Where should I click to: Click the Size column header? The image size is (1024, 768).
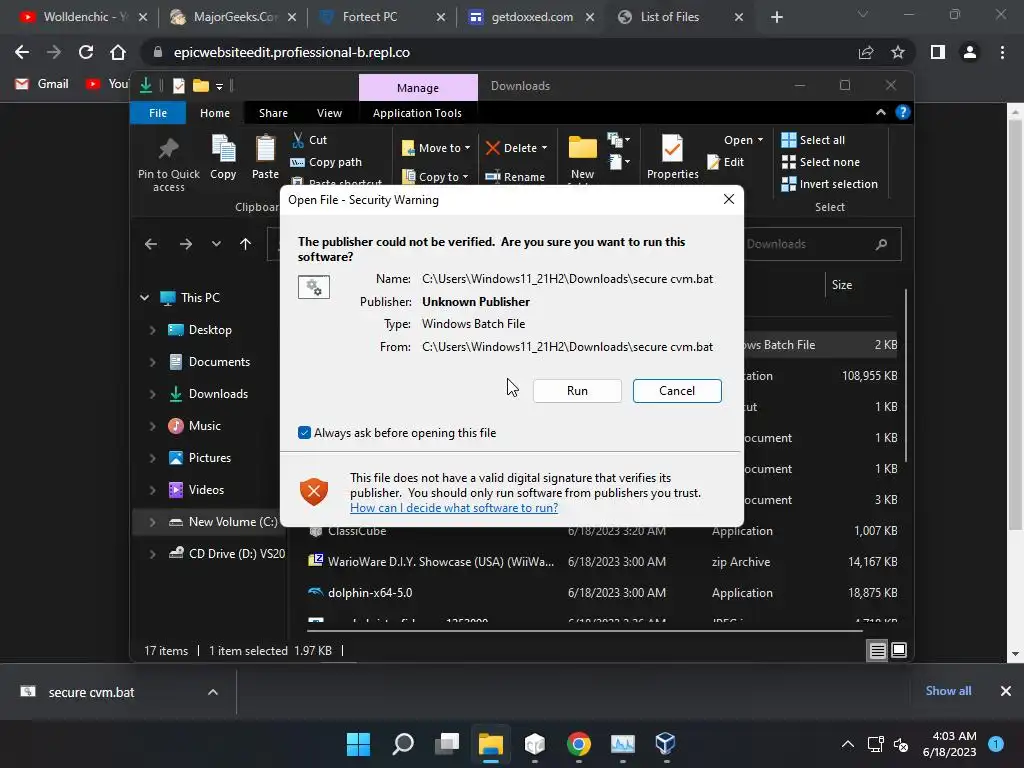[841, 285]
